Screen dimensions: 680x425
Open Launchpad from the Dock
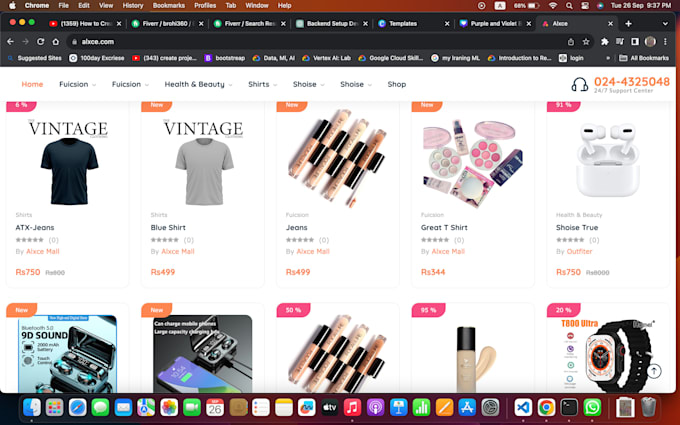[x=55, y=407]
